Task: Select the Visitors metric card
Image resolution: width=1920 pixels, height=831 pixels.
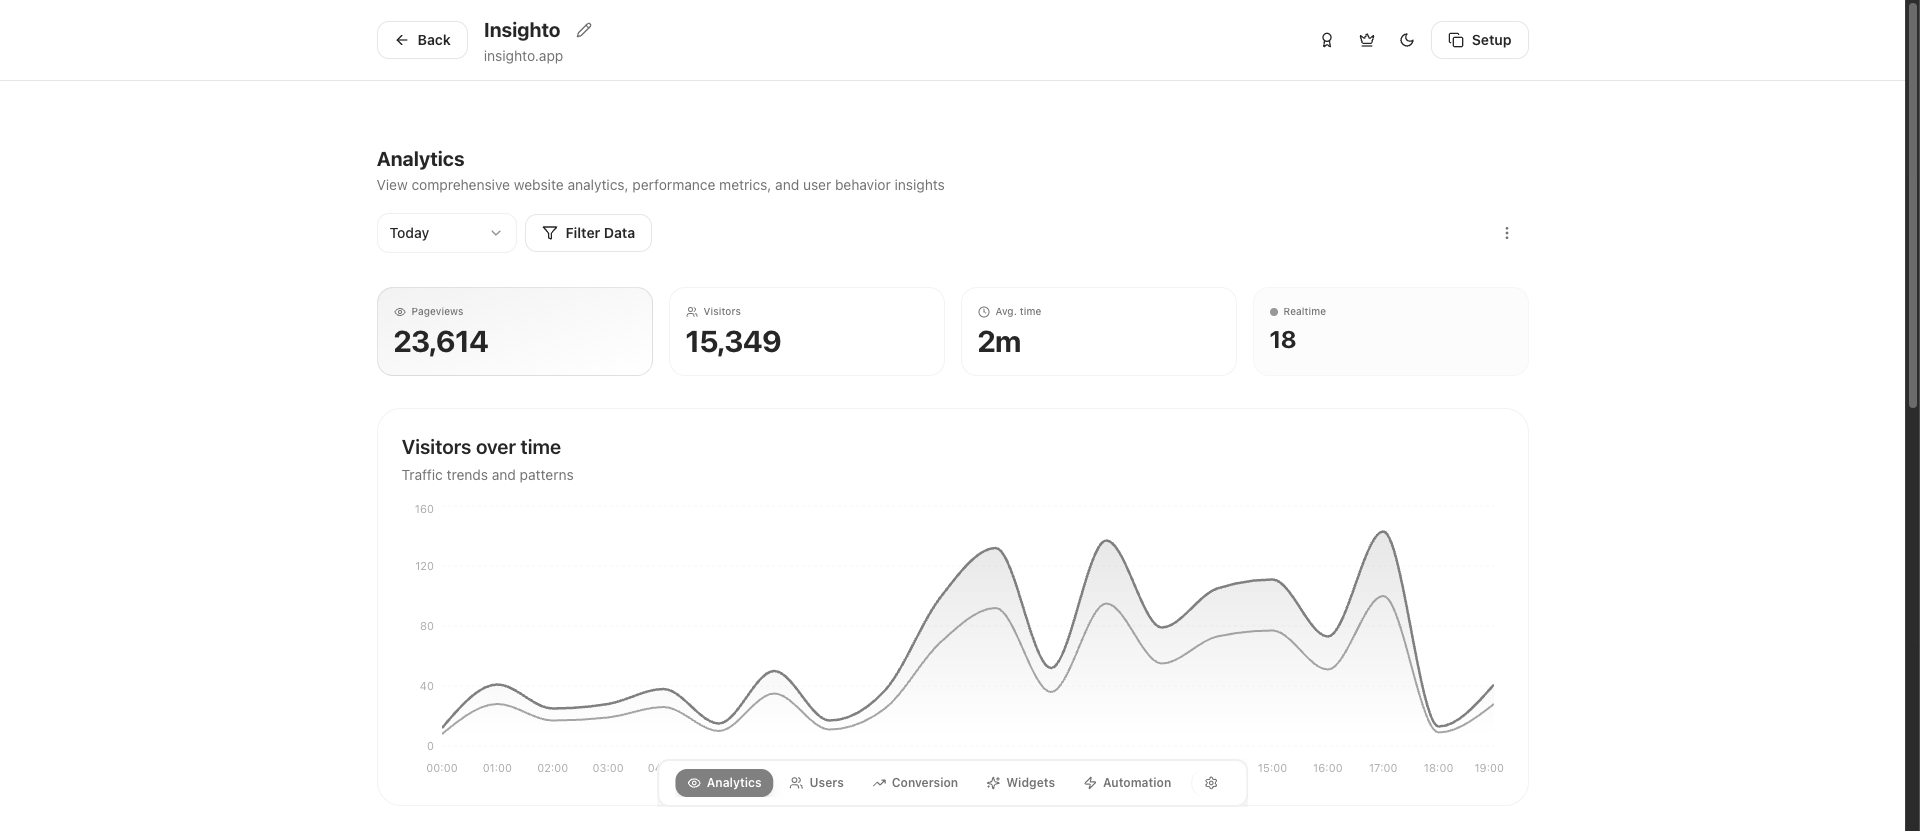Action: pyautogui.click(x=806, y=332)
